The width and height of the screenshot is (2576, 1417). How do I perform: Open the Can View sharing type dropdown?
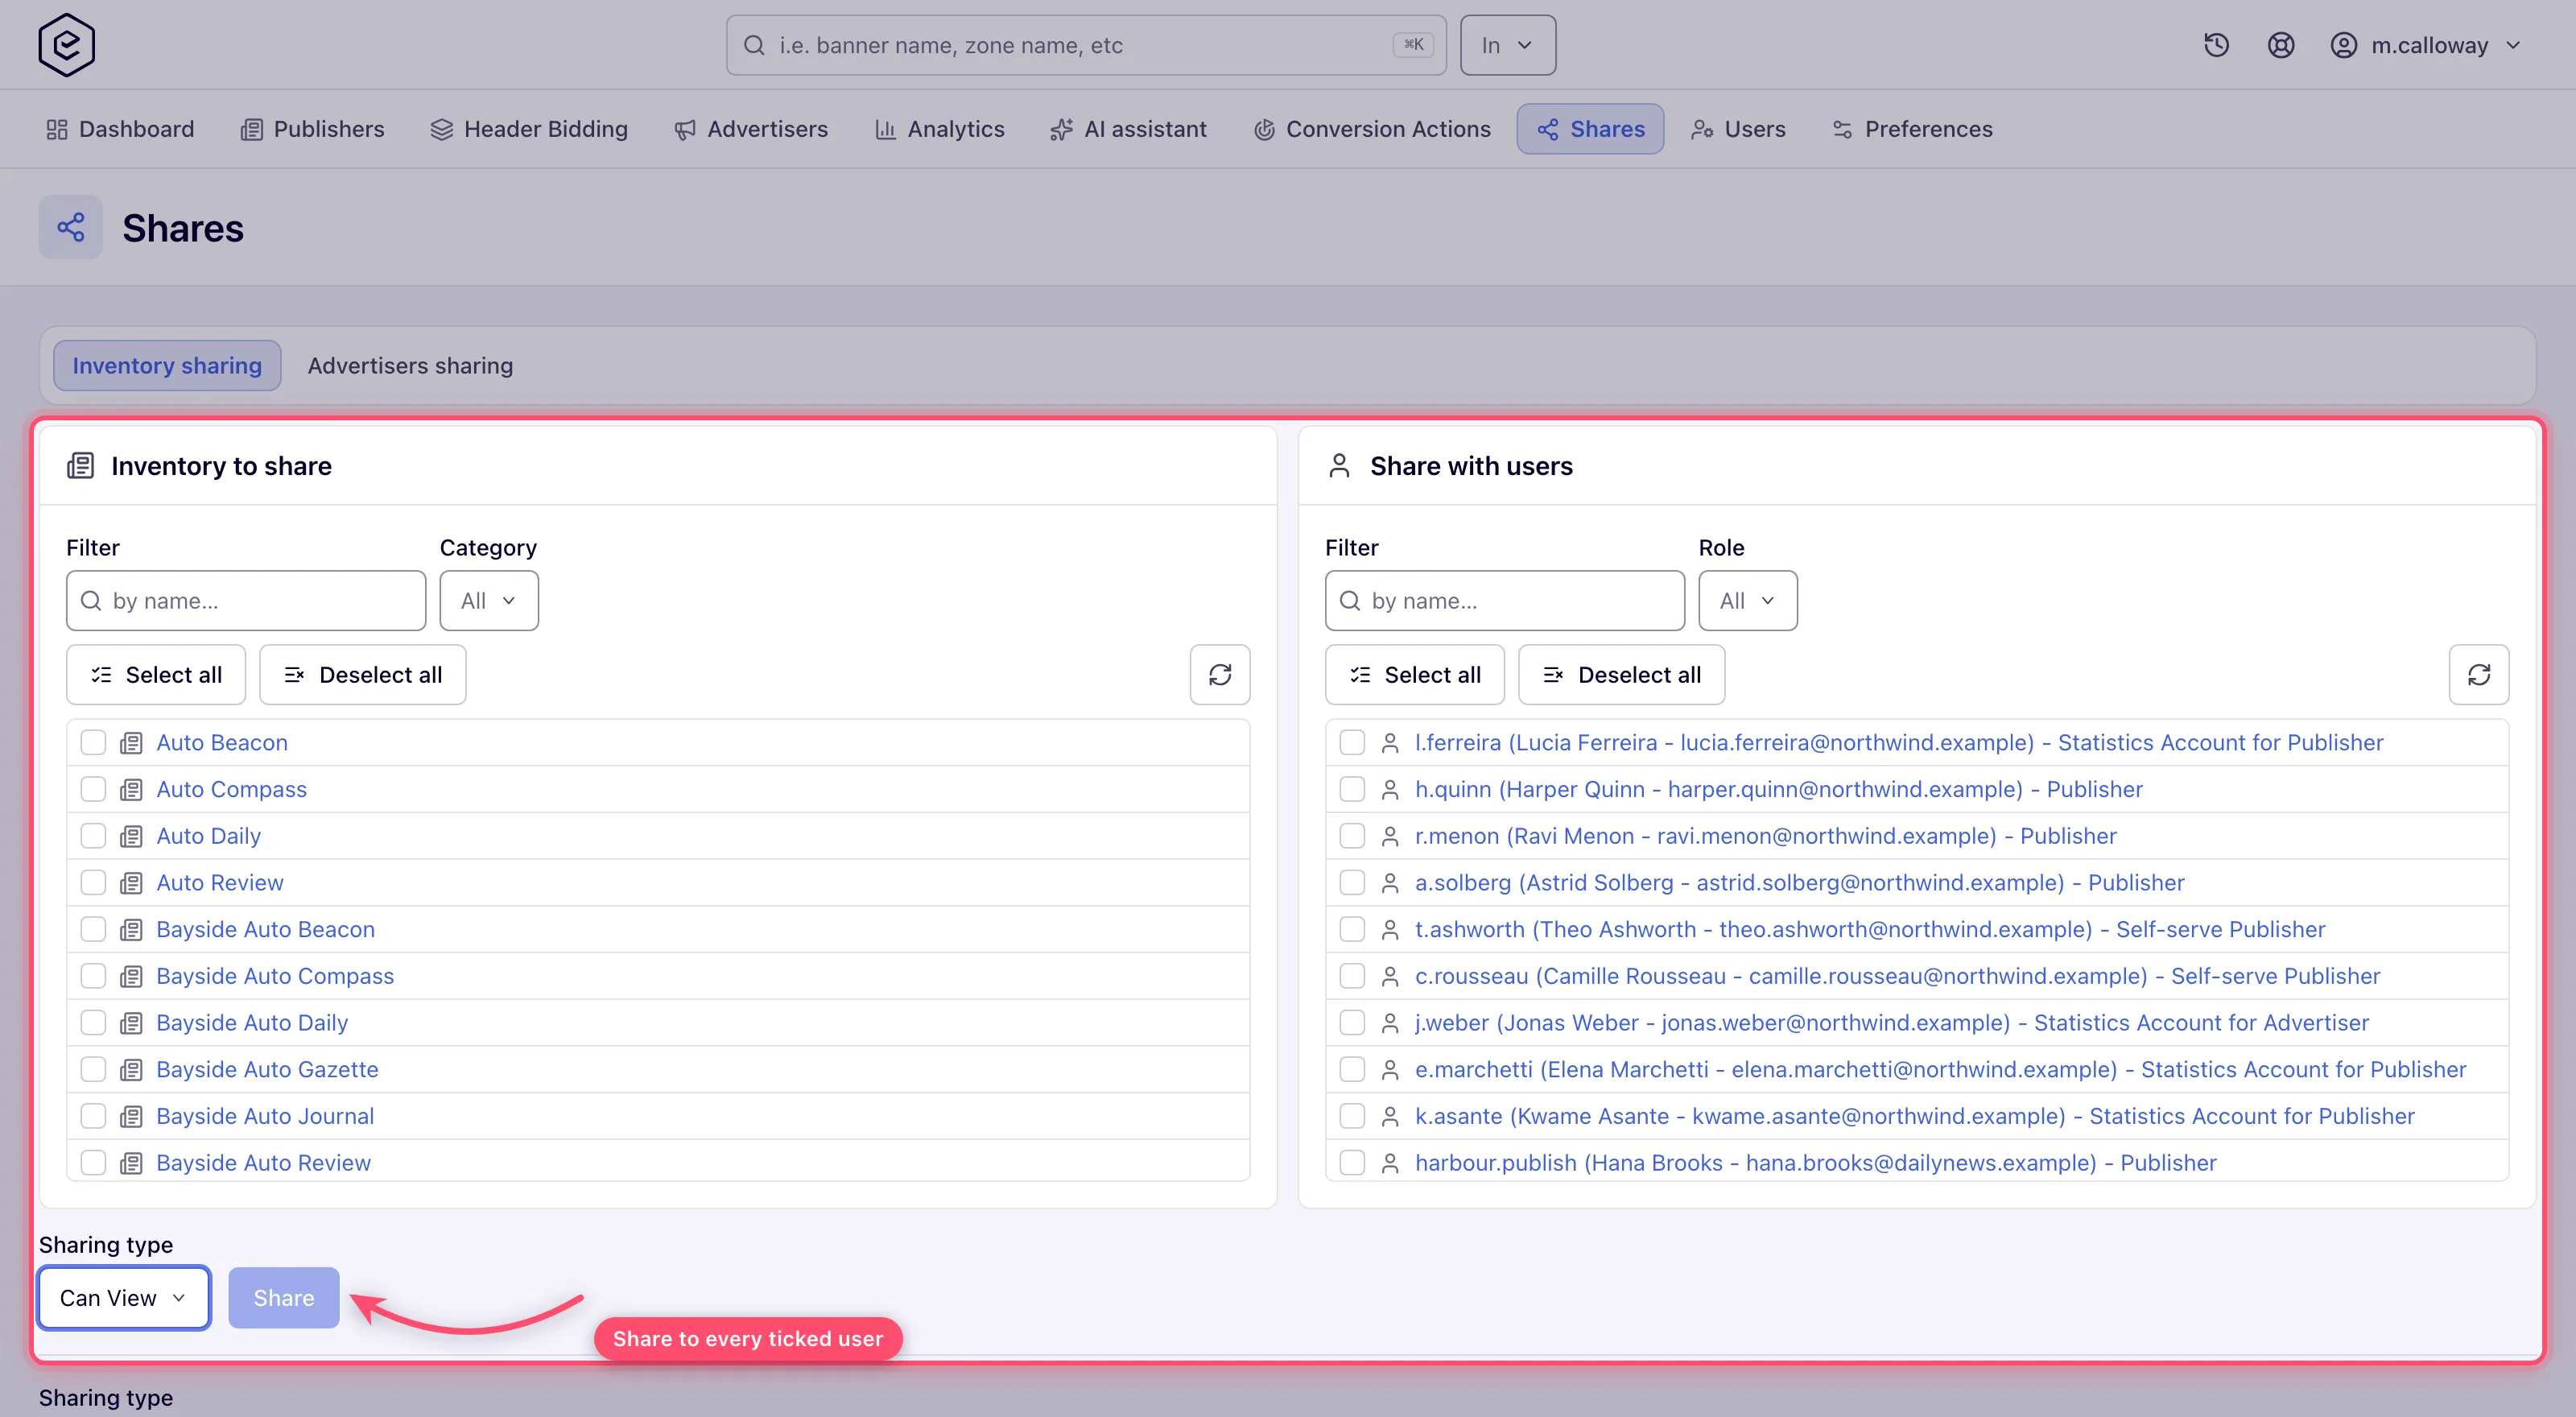(x=124, y=1298)
